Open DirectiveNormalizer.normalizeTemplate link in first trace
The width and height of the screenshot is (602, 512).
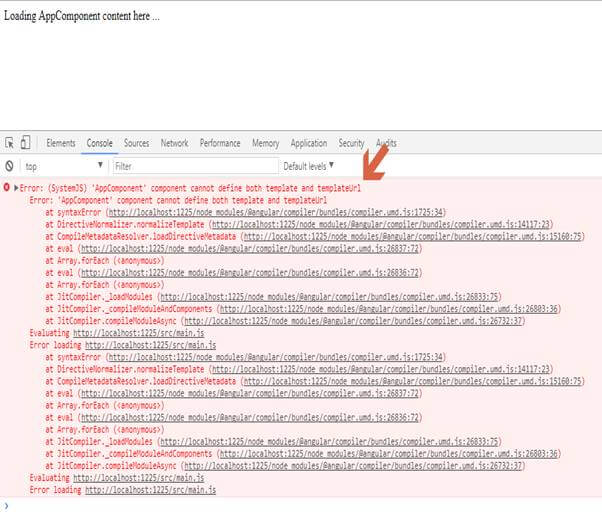click(x=381, y=224)
